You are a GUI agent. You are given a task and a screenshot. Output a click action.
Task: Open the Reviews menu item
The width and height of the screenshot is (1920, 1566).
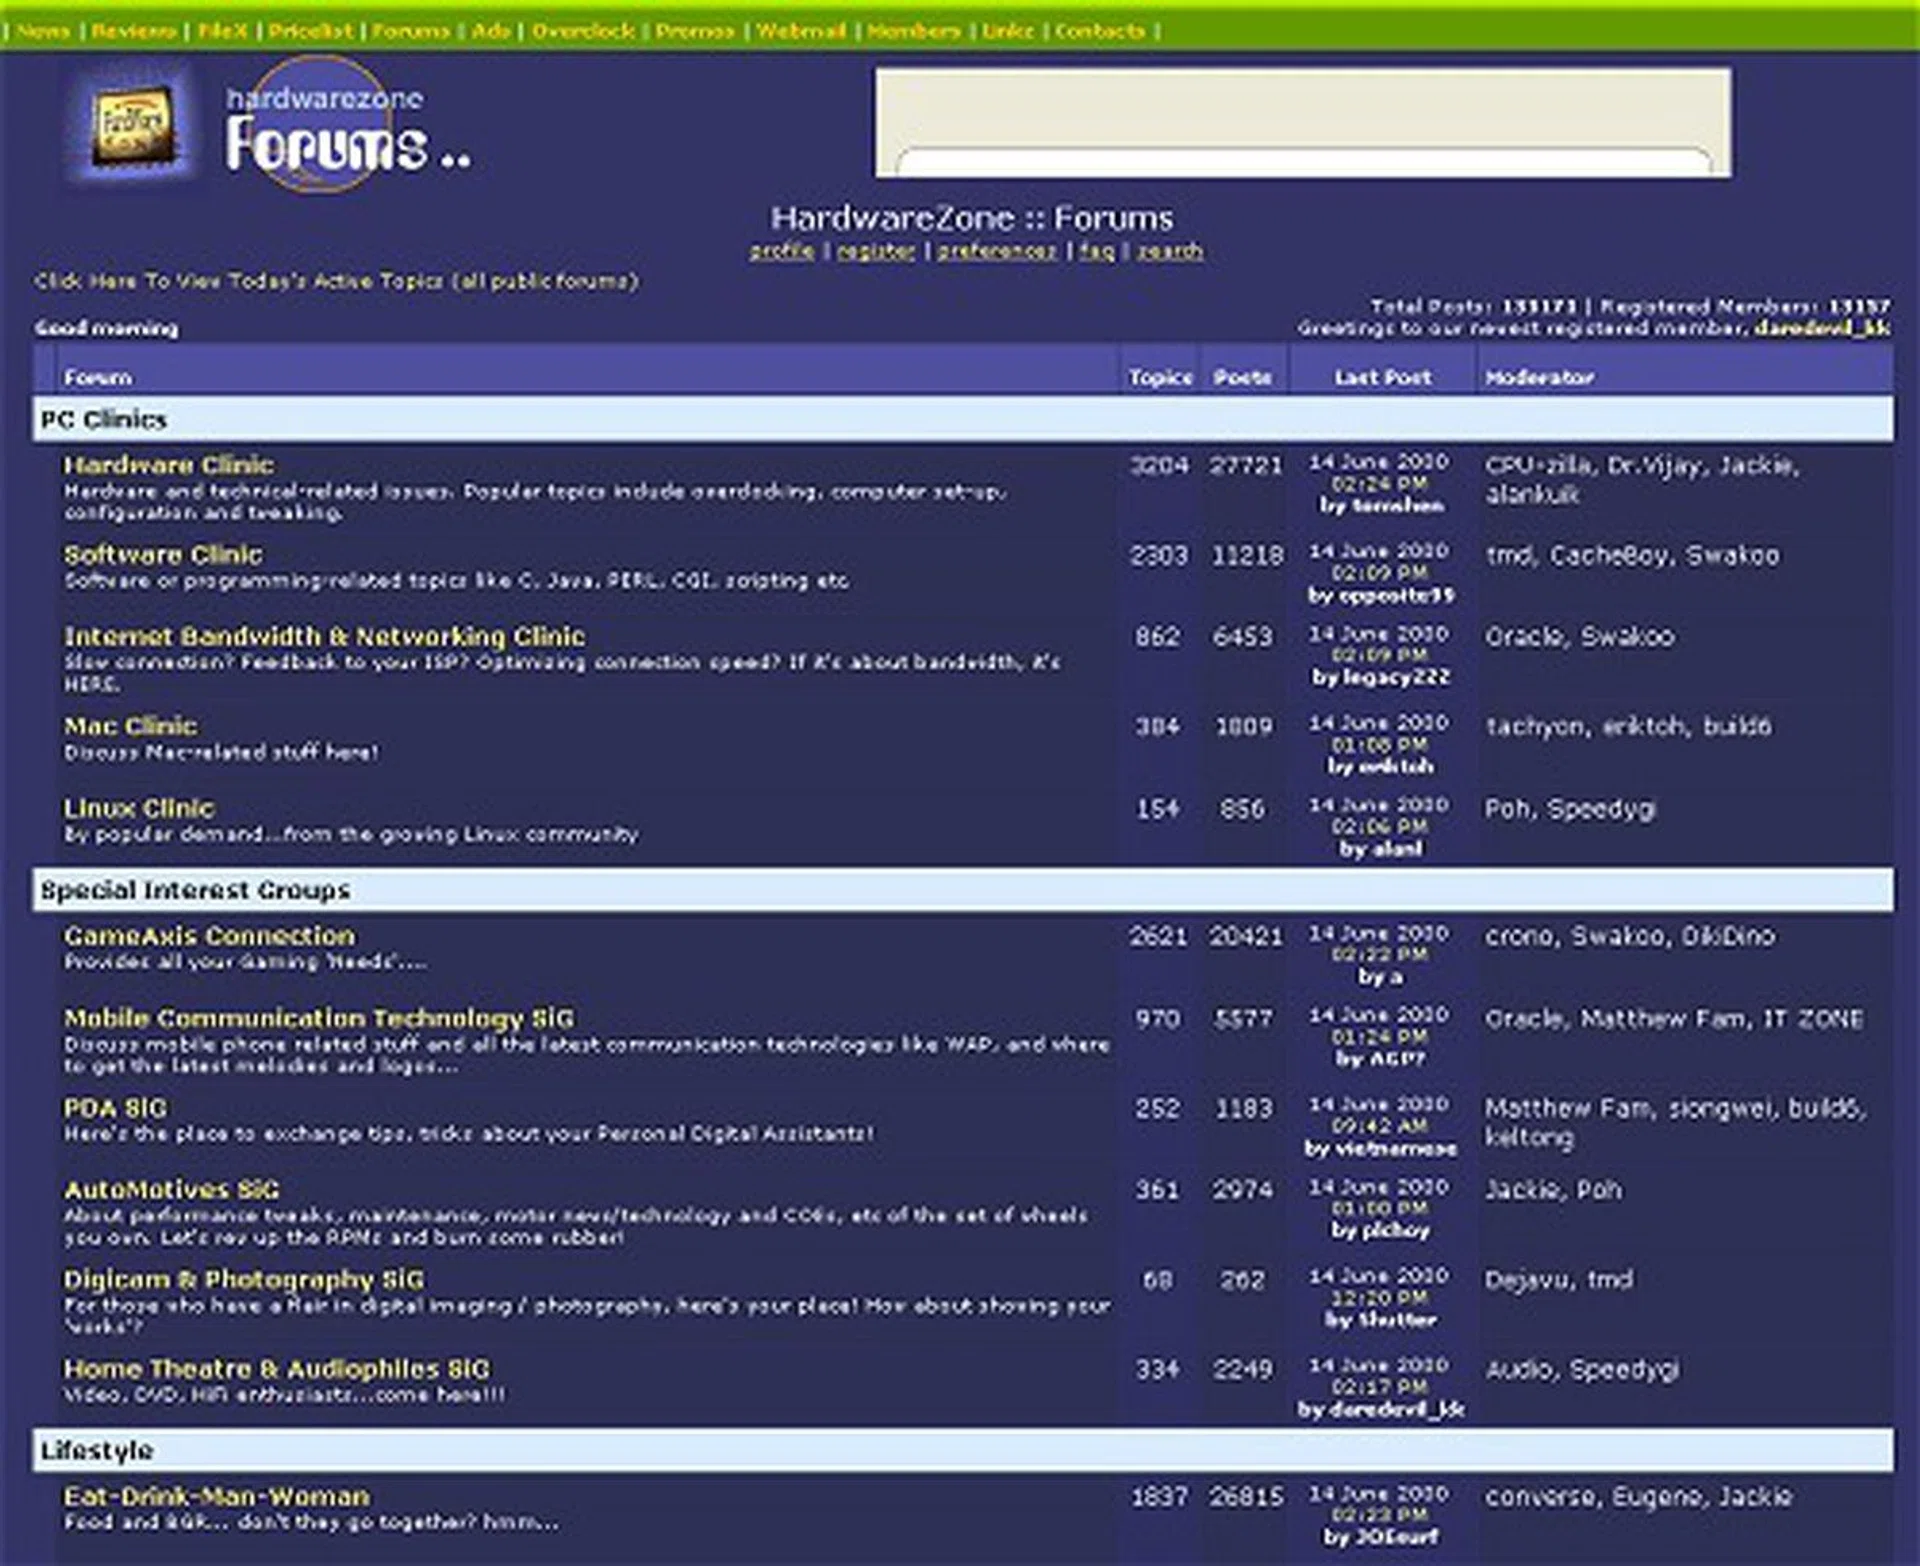134,31
